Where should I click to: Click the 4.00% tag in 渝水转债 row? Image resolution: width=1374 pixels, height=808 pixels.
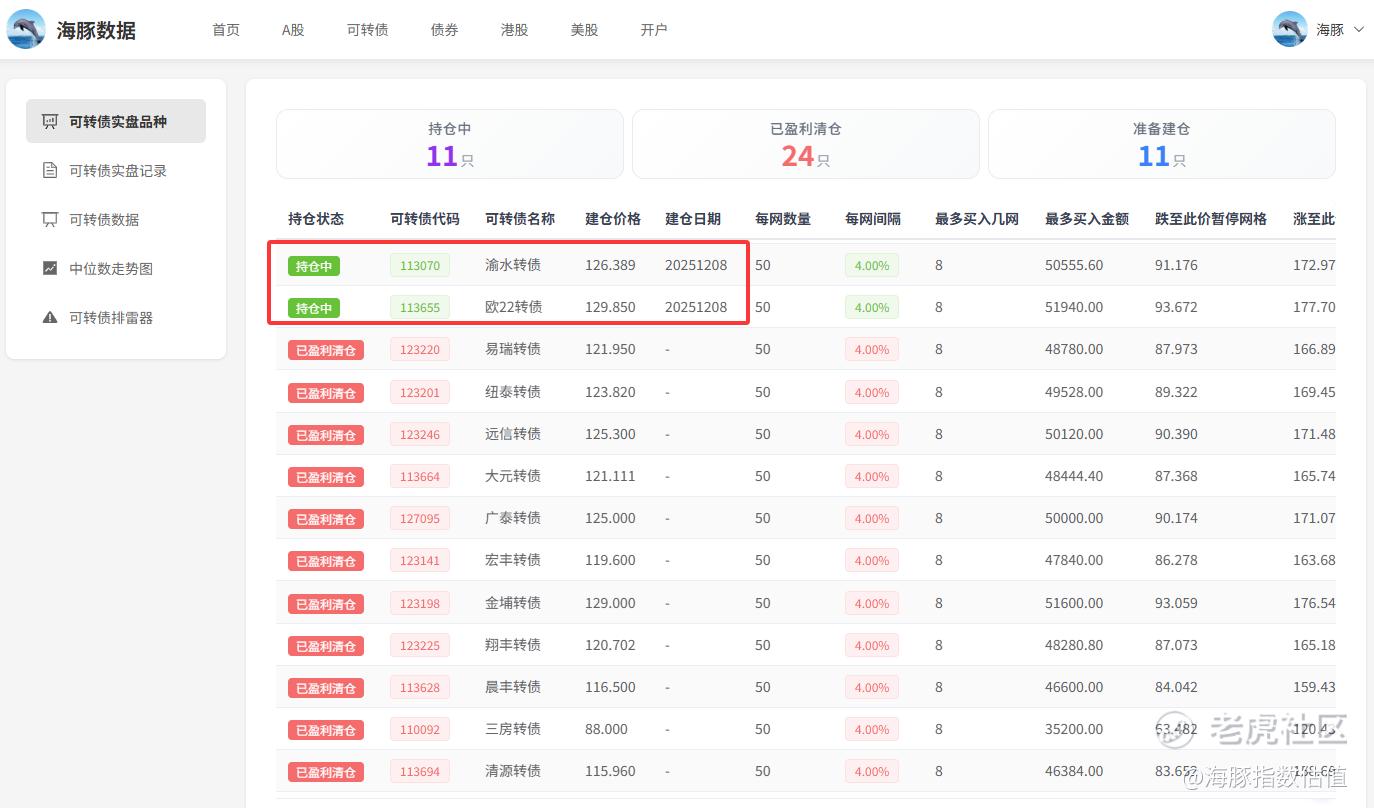click(x=872, y=265)
